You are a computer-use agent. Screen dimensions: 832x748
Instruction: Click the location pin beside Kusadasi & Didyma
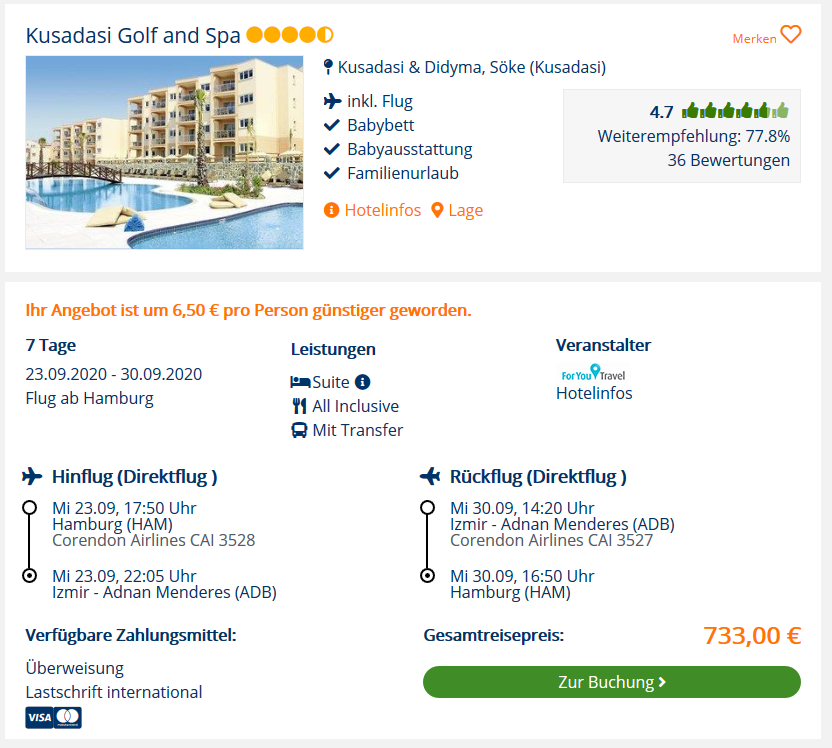point(328,67)
